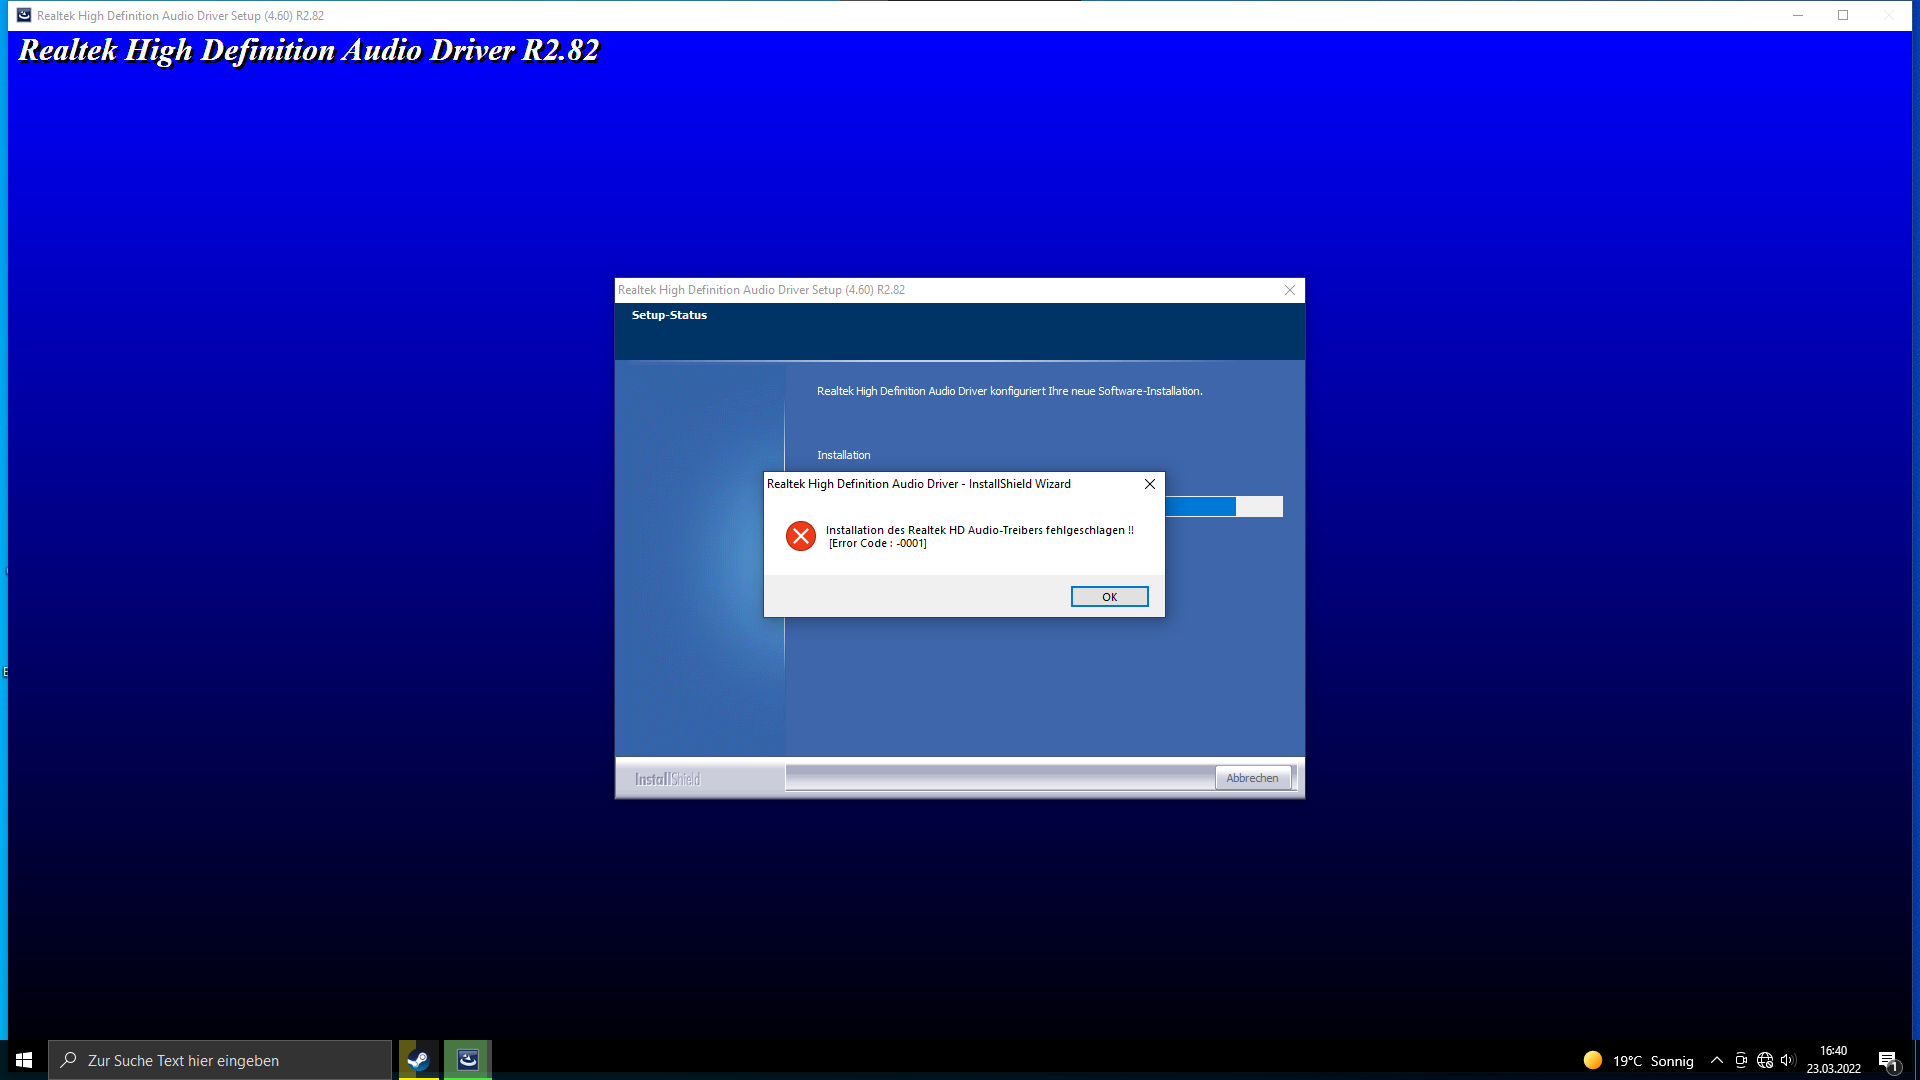This screenshot has width=1920, height=1080.
Task: Open the clock and date calendar
Action: tap(1833, 1060)
